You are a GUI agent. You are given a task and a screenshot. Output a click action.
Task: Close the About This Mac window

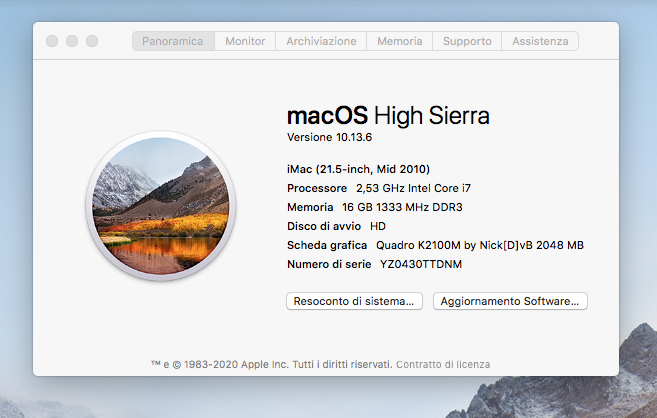[x=52, y=41]
